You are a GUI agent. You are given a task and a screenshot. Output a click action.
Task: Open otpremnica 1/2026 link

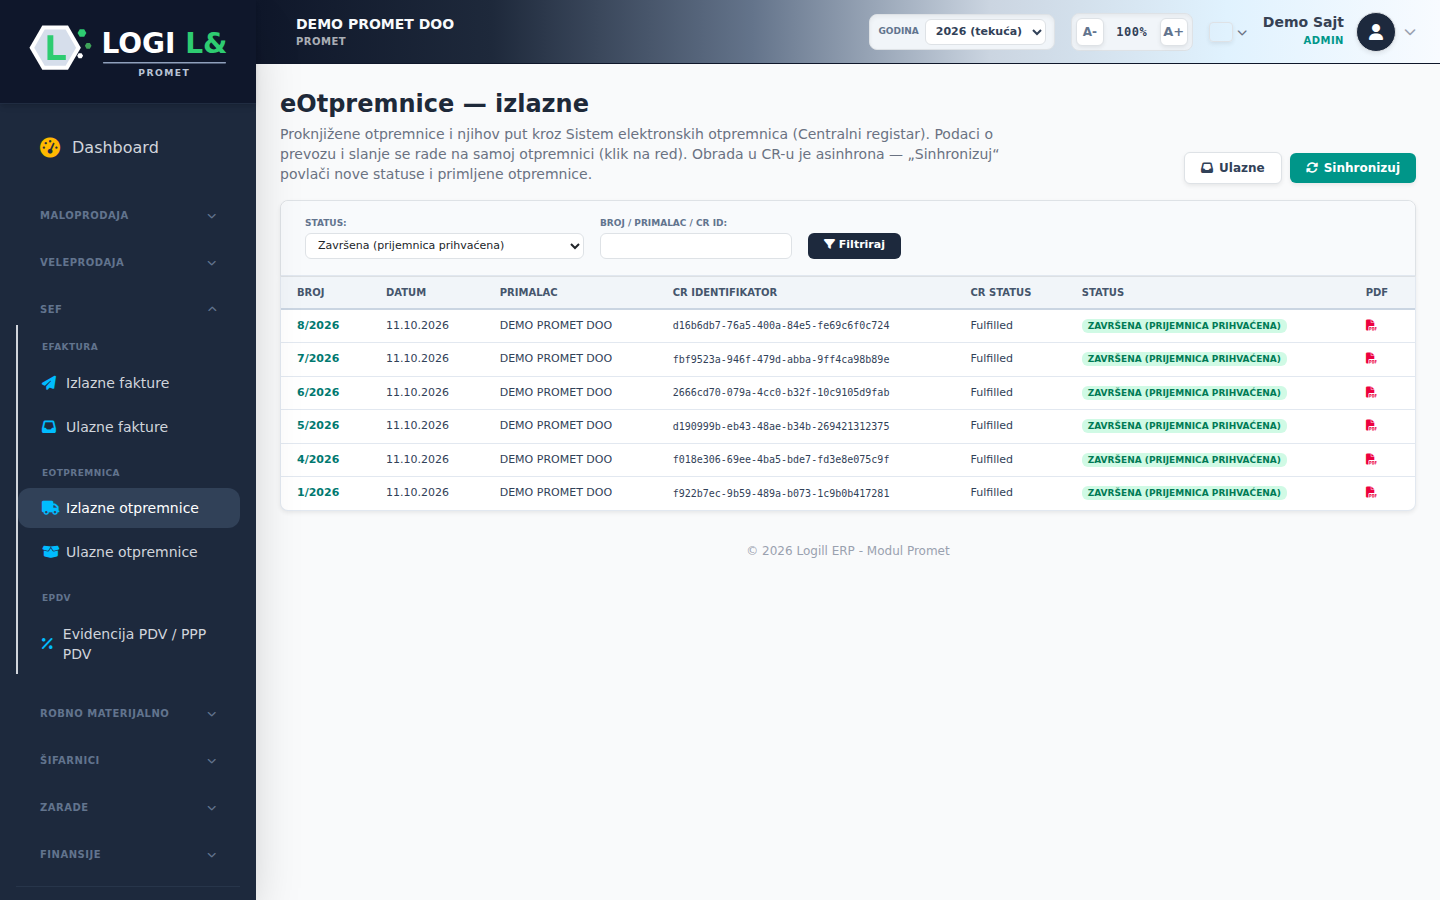[x=318, y=493]
